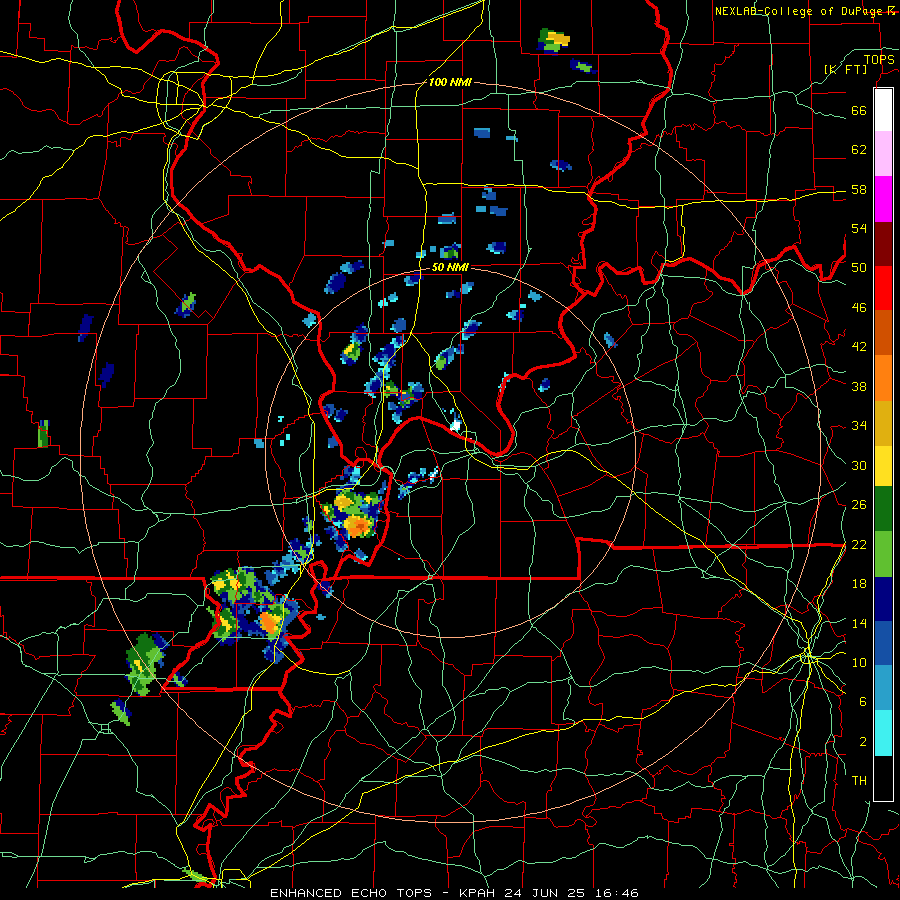Select the dark red legend band
The image size is (900, 900).
point(883,243)
